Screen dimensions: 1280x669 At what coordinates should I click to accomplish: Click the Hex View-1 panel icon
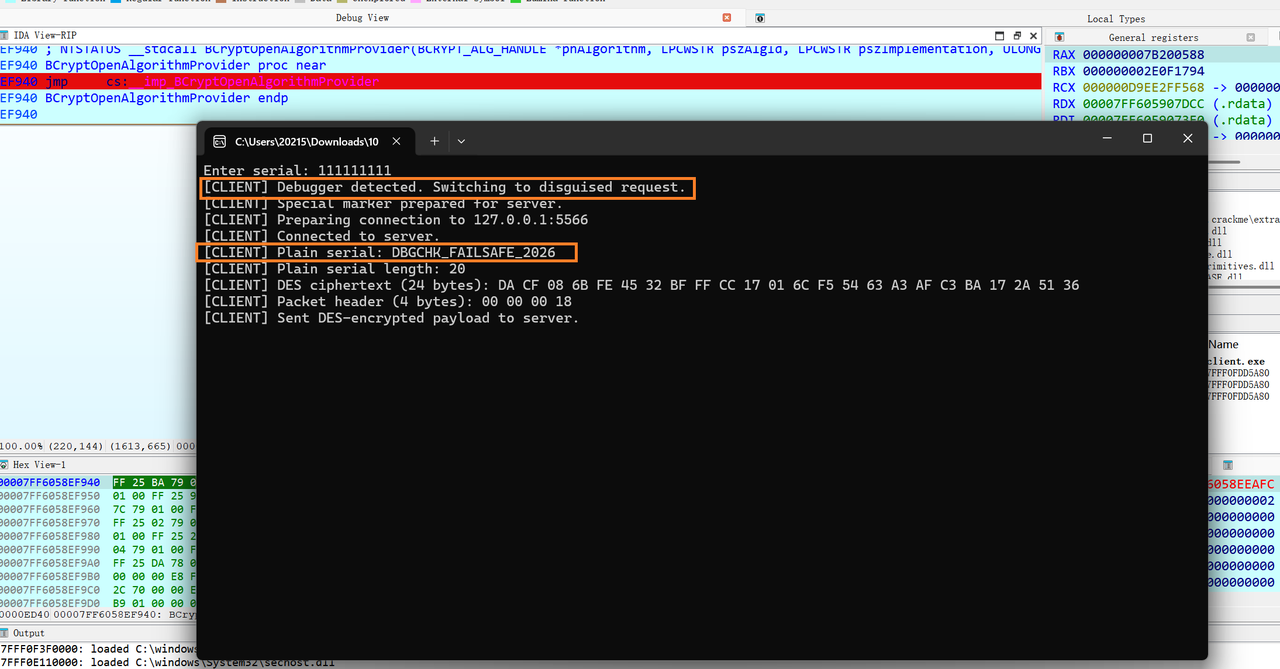[x=6, y=465]
